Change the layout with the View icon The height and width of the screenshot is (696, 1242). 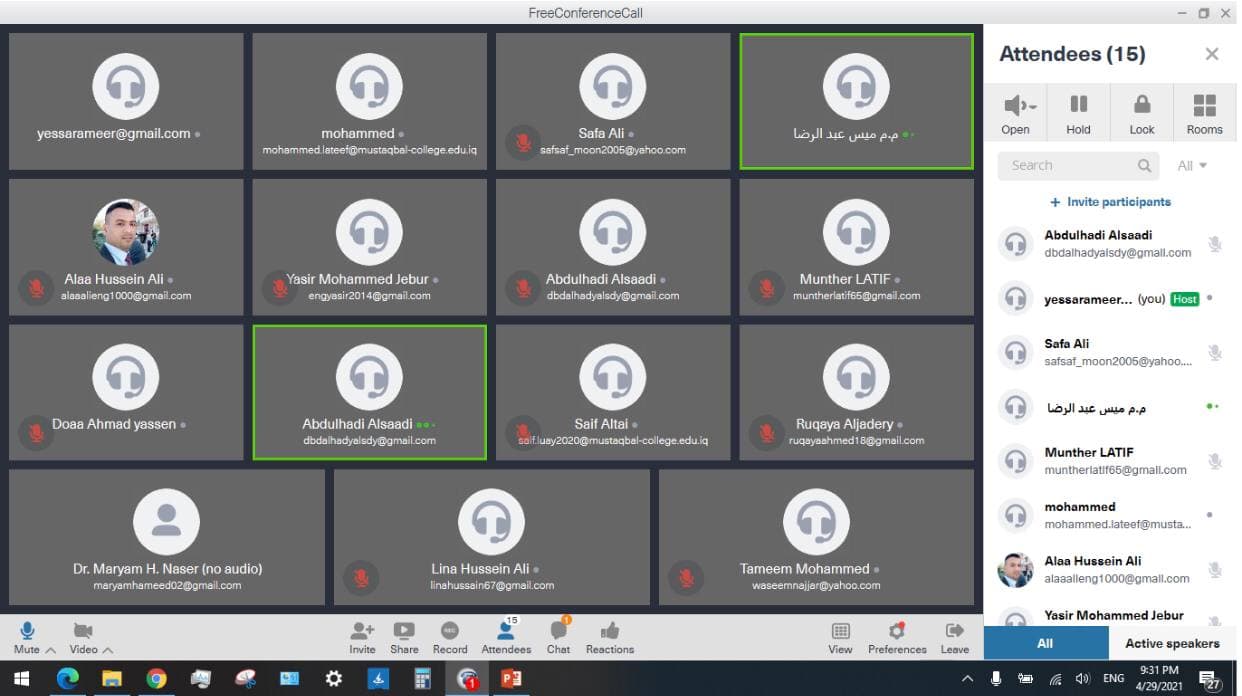841,631
